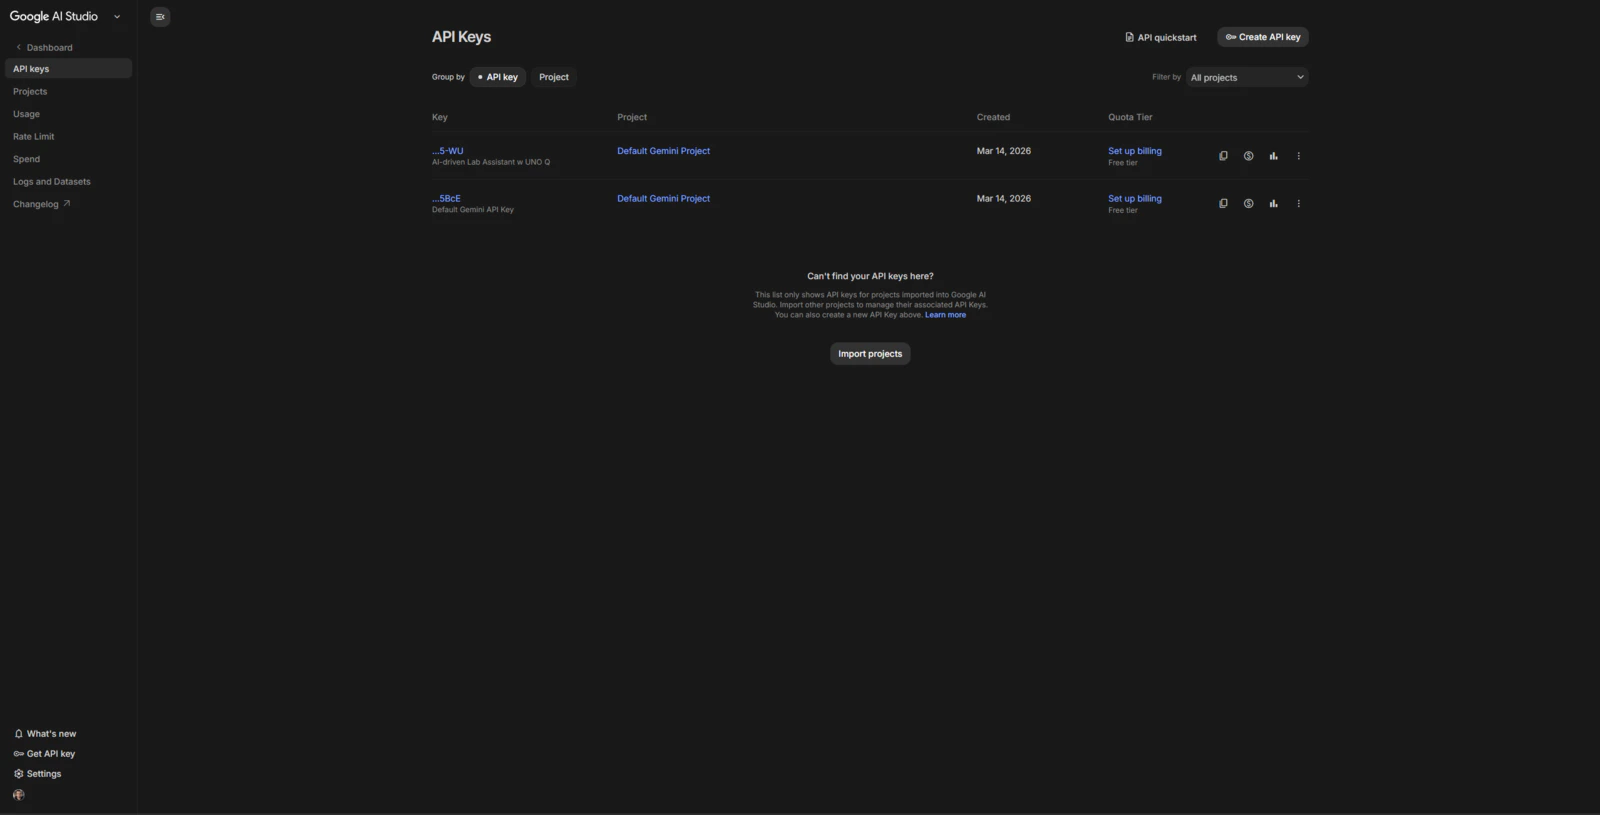
Task: Open Default Gemini Project for ...5BcE key
Action: tap(664, 199)
